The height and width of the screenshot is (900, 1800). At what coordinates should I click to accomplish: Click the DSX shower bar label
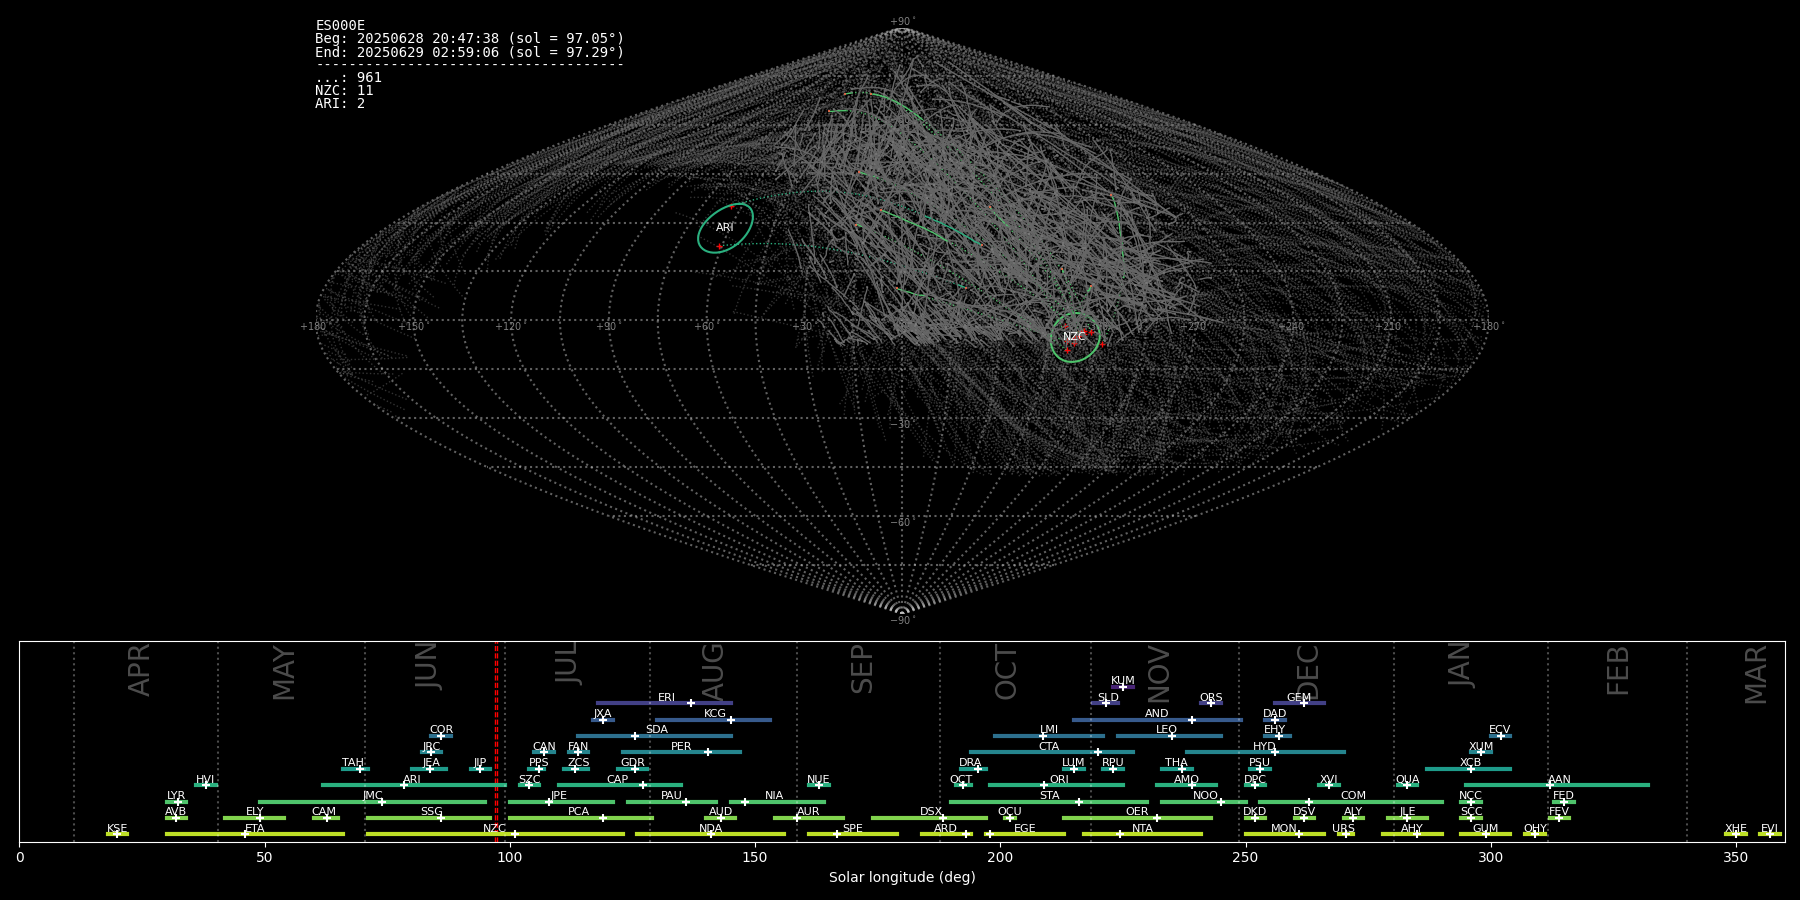point(931,812)
